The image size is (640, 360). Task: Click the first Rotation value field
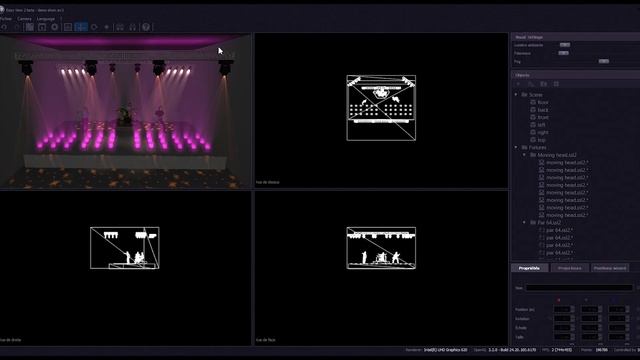(x=564, y=319)
